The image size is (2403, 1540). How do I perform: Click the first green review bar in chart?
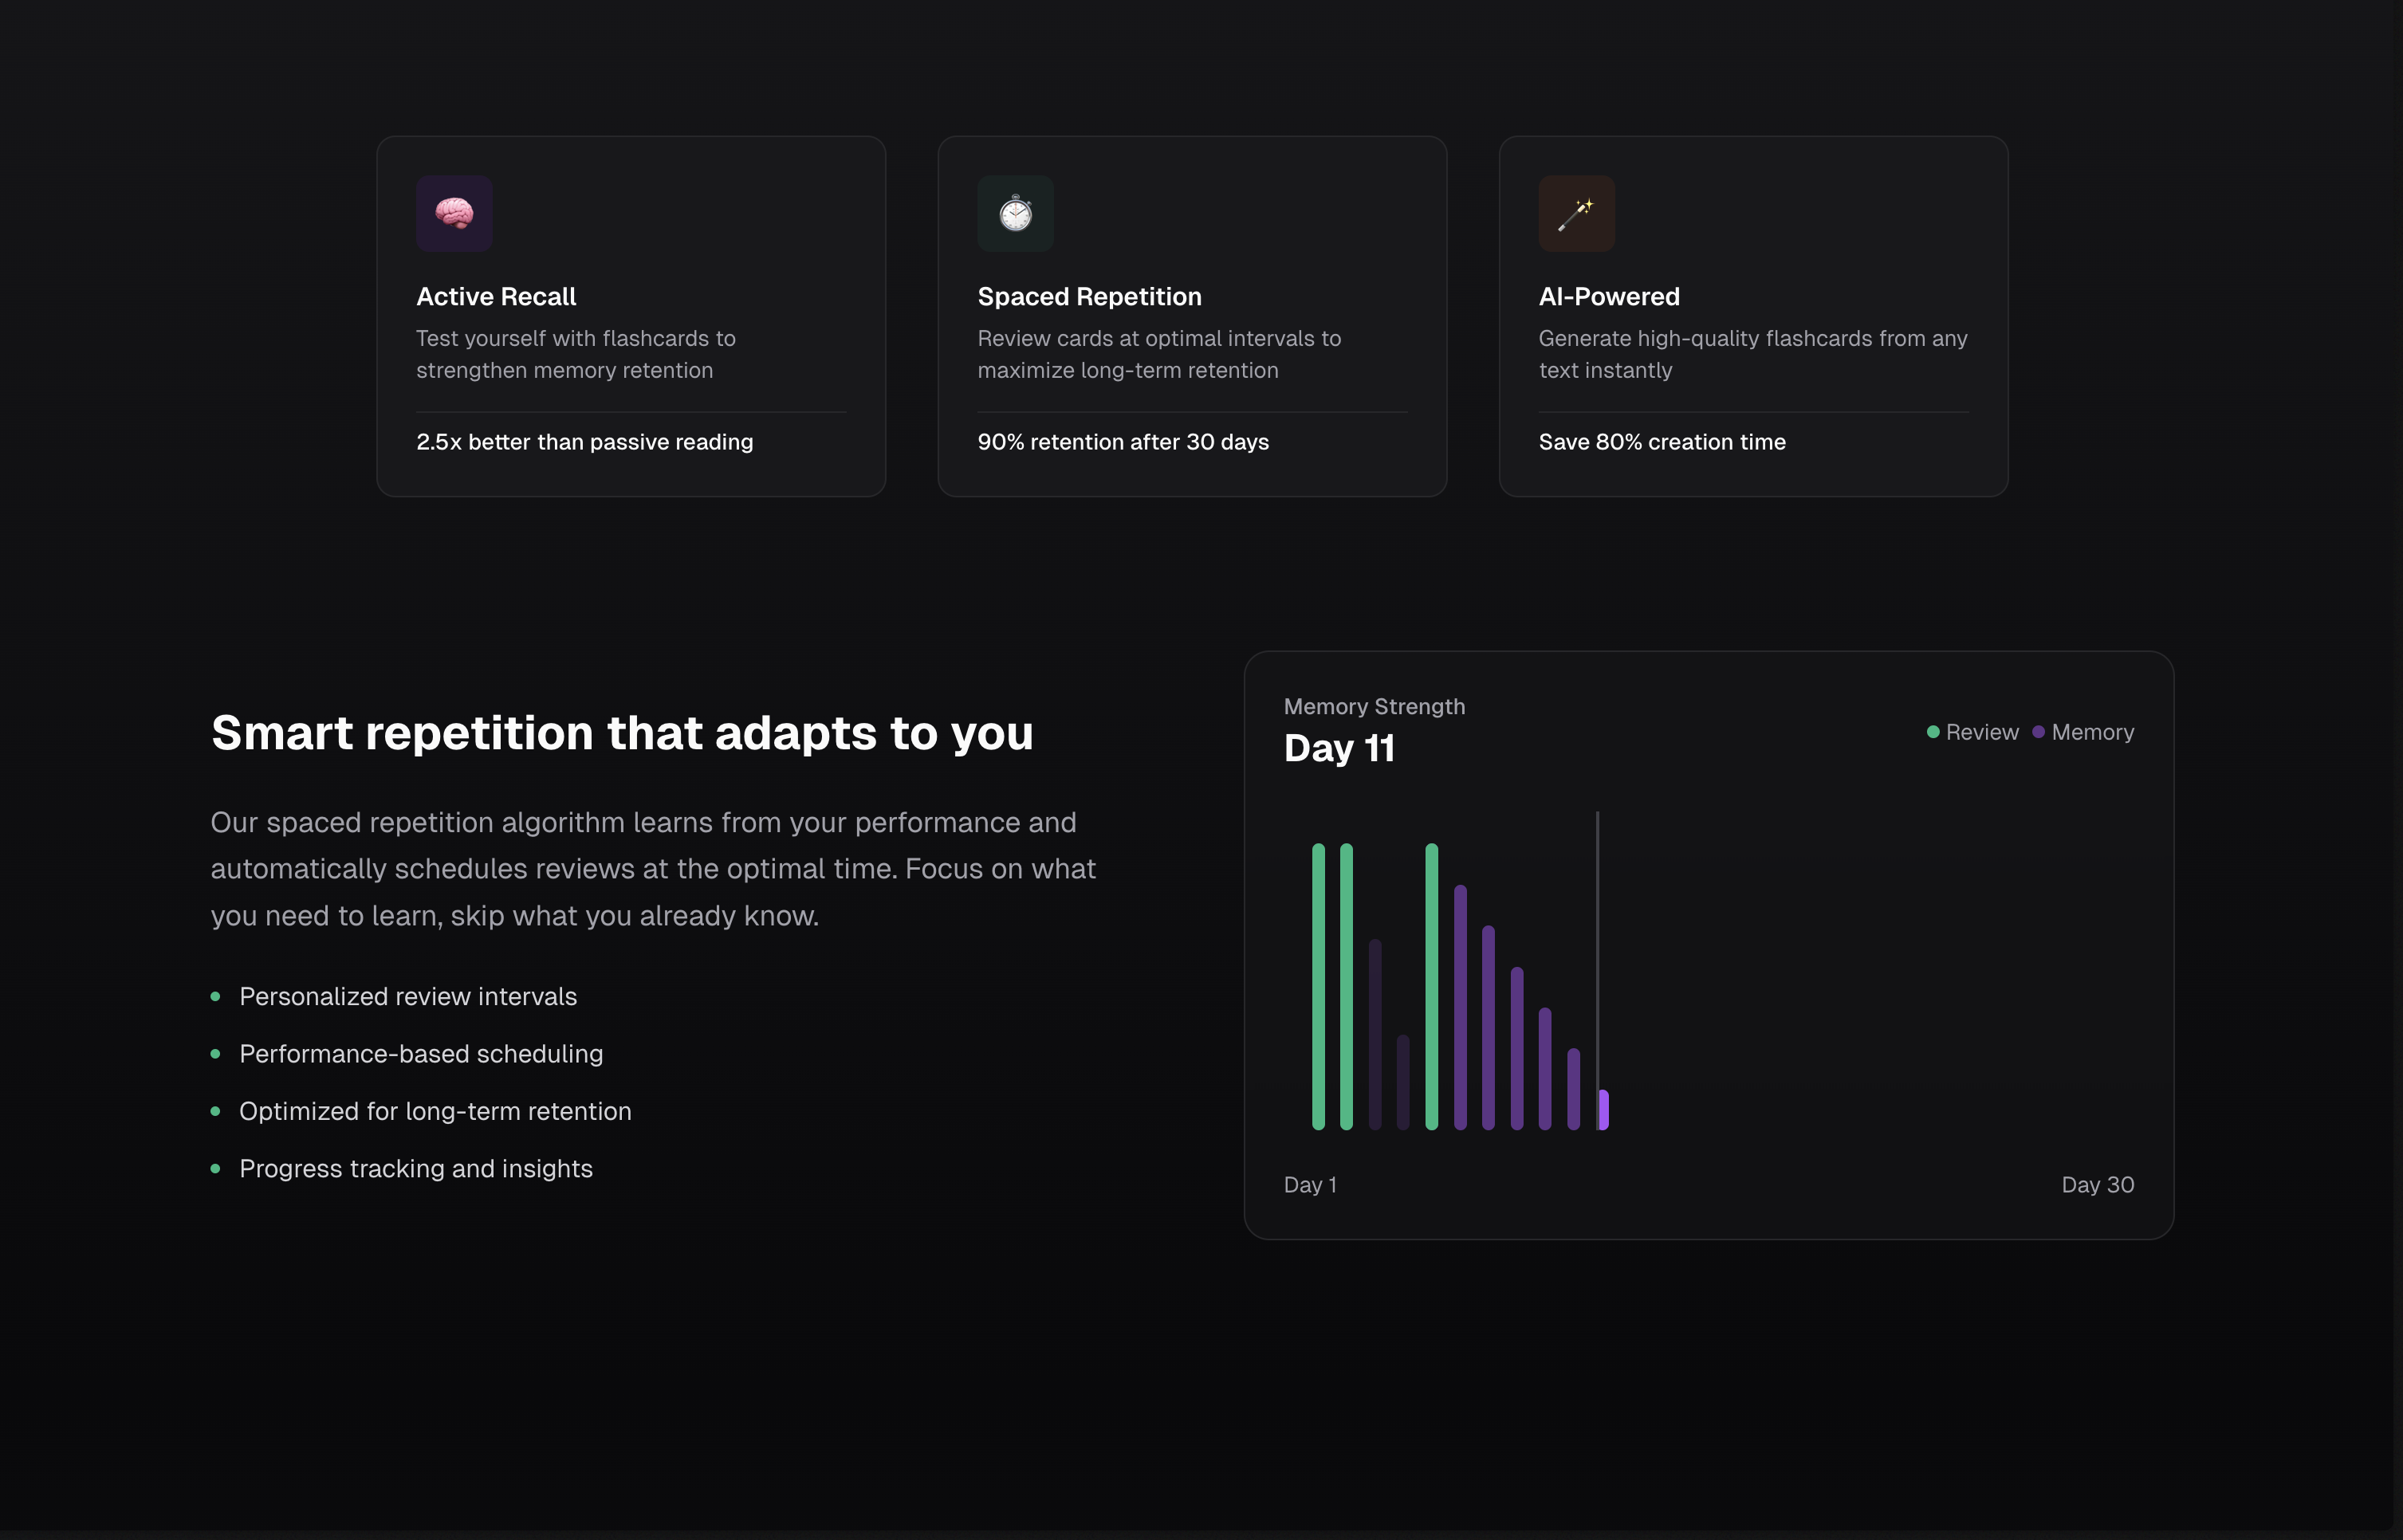(x=1318, y=986)
